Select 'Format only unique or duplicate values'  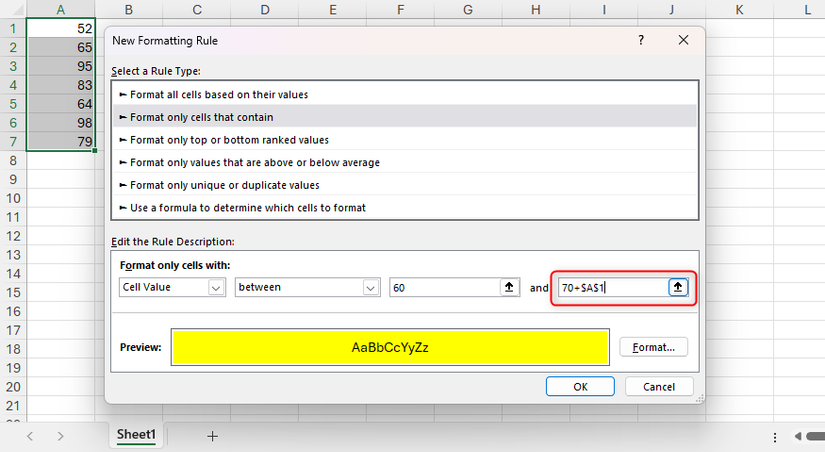pyautogui.click(x=225, y=185)
